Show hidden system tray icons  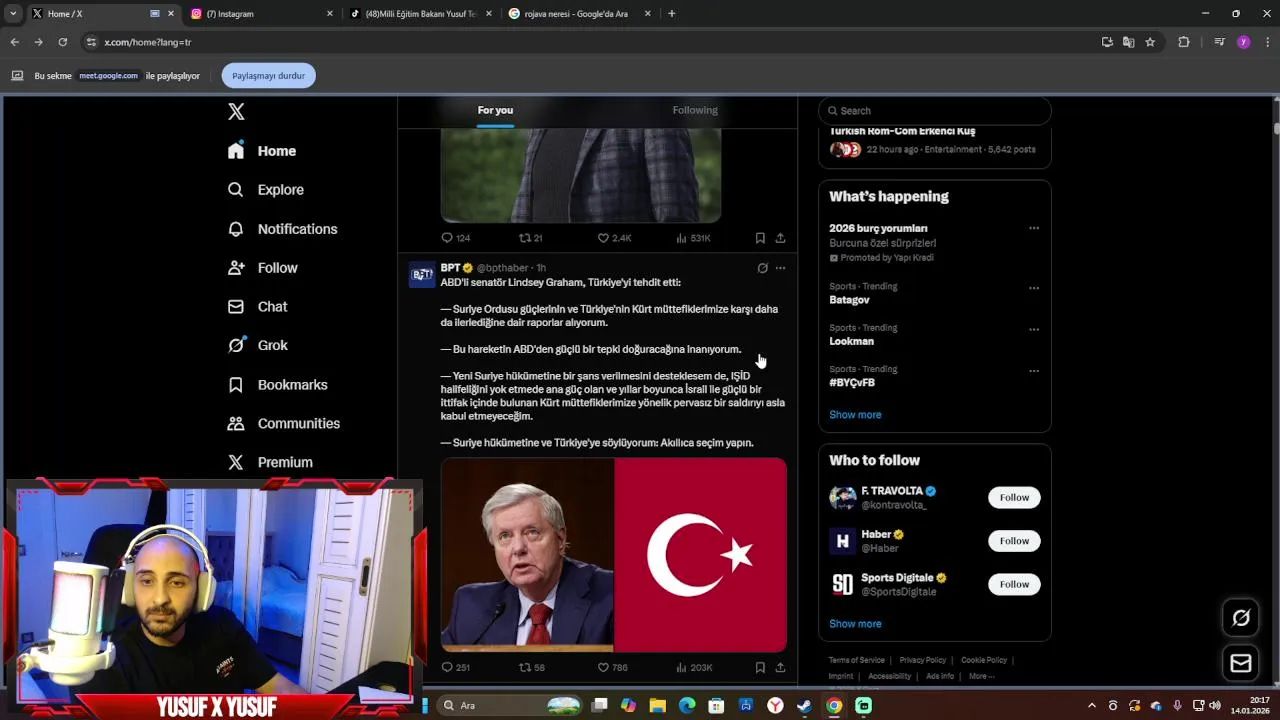(1091, 706)
